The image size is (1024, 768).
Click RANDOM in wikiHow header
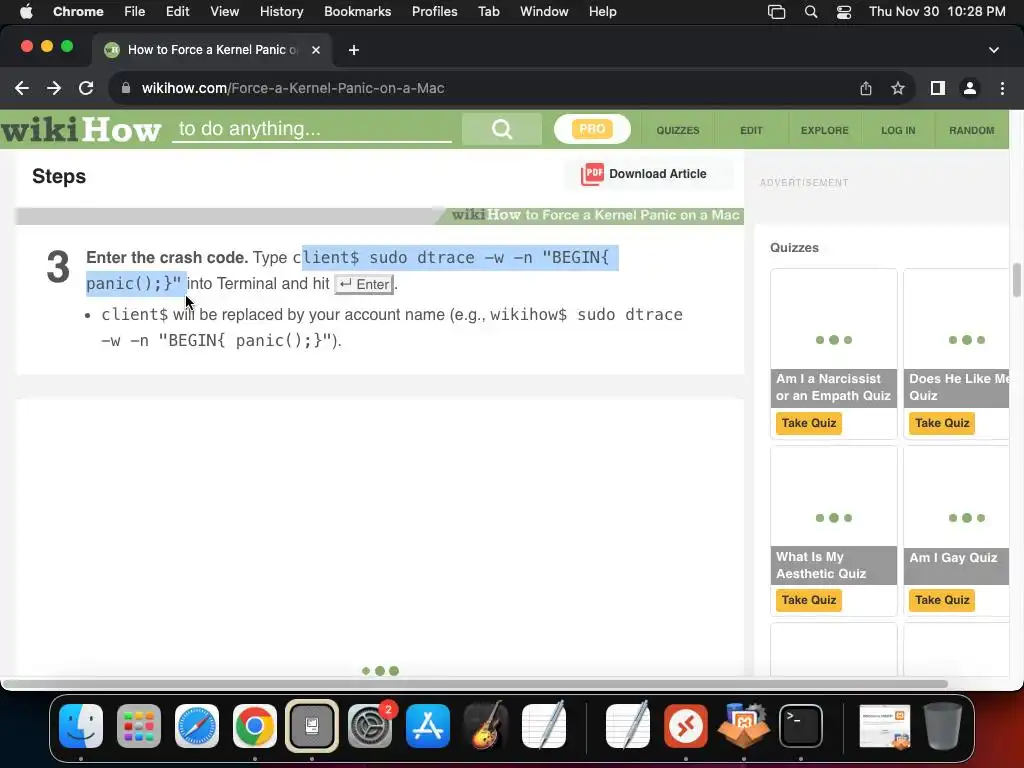point(972,131)
